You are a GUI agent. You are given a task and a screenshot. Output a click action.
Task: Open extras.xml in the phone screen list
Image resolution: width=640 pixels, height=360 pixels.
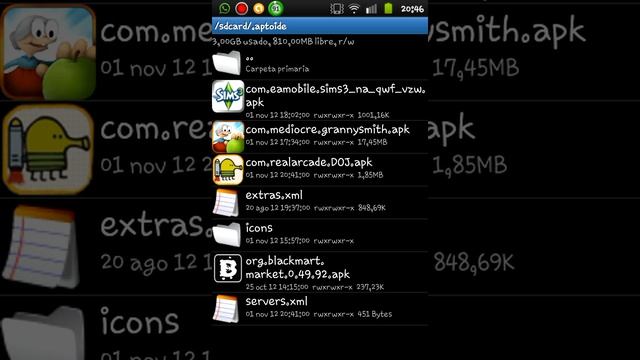274,196
